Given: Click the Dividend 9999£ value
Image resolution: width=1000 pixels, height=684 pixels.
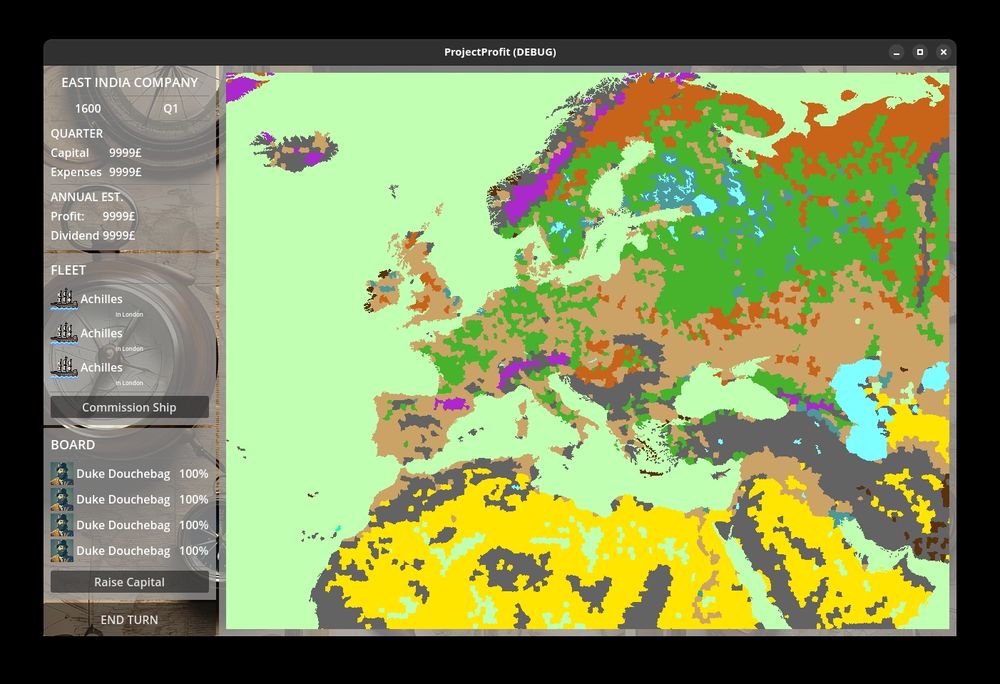Looking at the screenshot, I should tap(119, 236).
